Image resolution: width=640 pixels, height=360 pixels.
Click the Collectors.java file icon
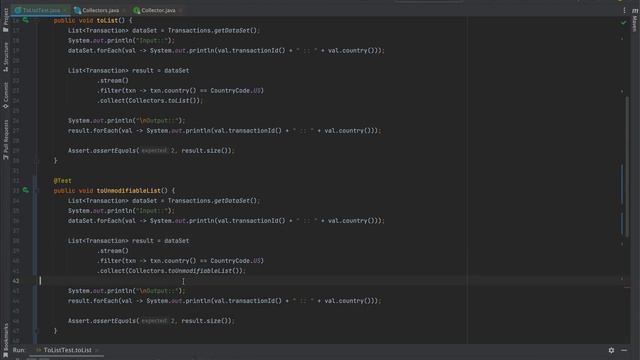pos(78,10)
